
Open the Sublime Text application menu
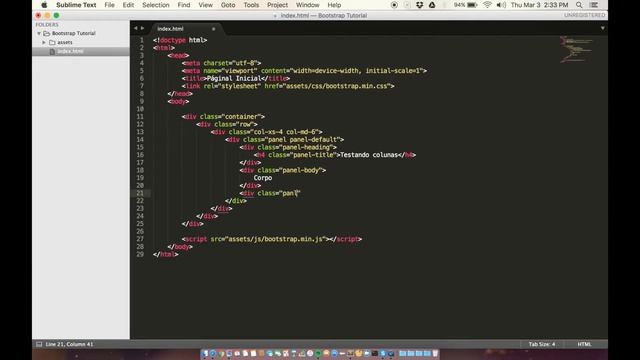pos(76,5)
